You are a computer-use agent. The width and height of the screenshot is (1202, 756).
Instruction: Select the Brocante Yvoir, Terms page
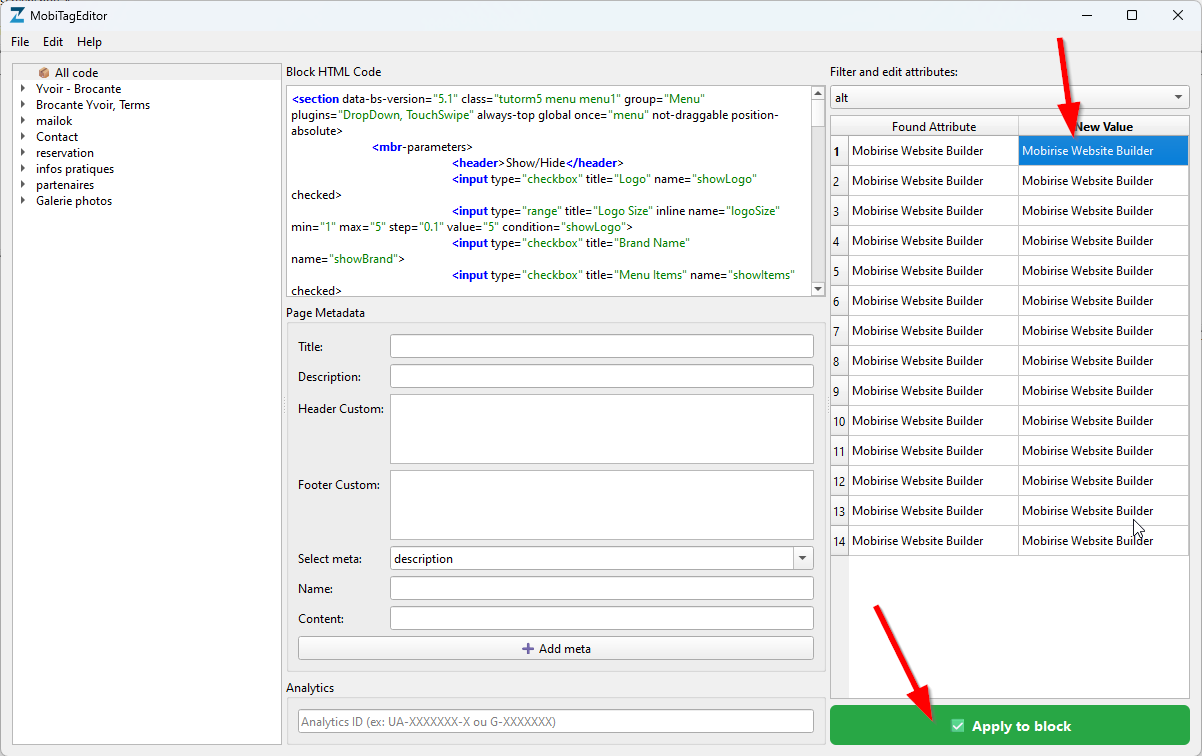(x=93, y=105)
